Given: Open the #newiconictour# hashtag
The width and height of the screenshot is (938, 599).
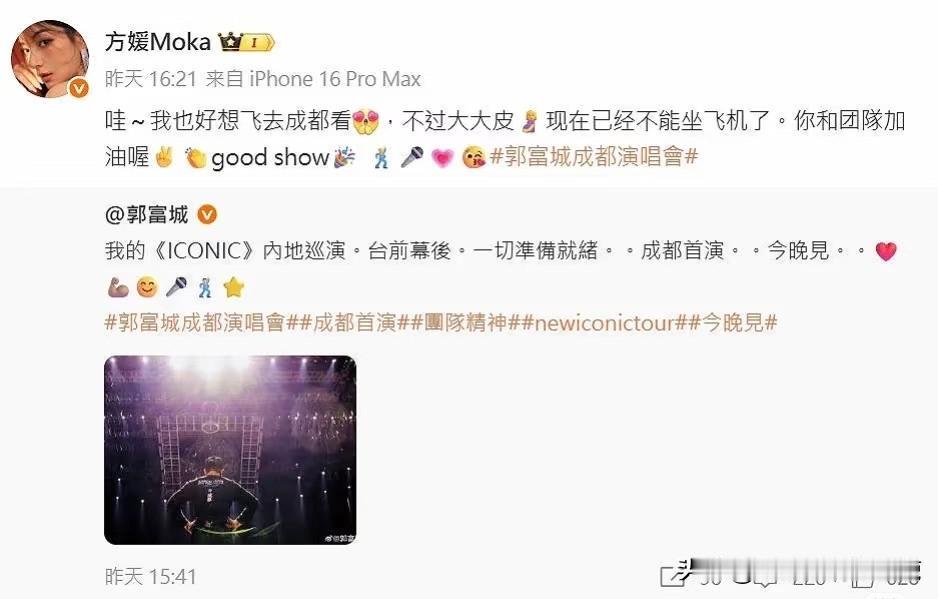Looking at the screenshot, I should [604, 323].
